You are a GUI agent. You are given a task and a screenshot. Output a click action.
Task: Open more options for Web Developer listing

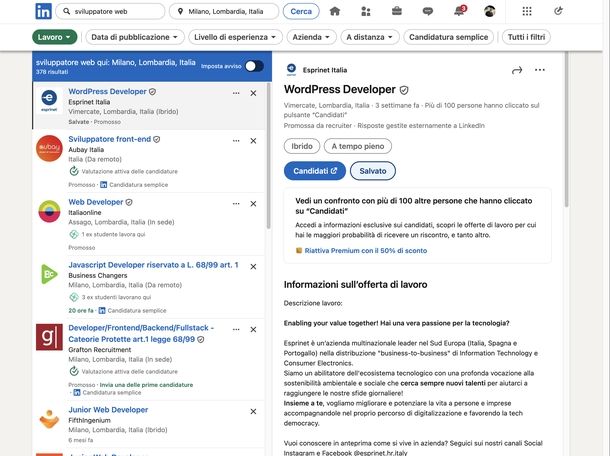coord(236,204)
